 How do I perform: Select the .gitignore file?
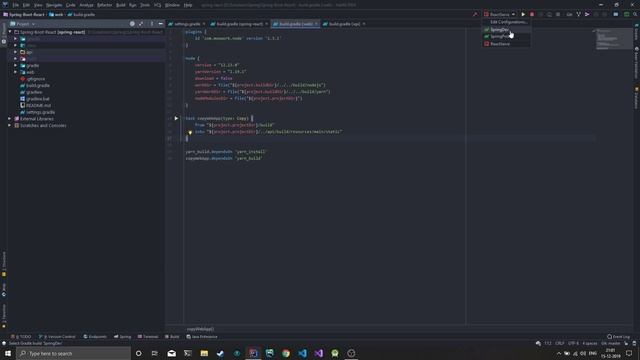(33, 79)
